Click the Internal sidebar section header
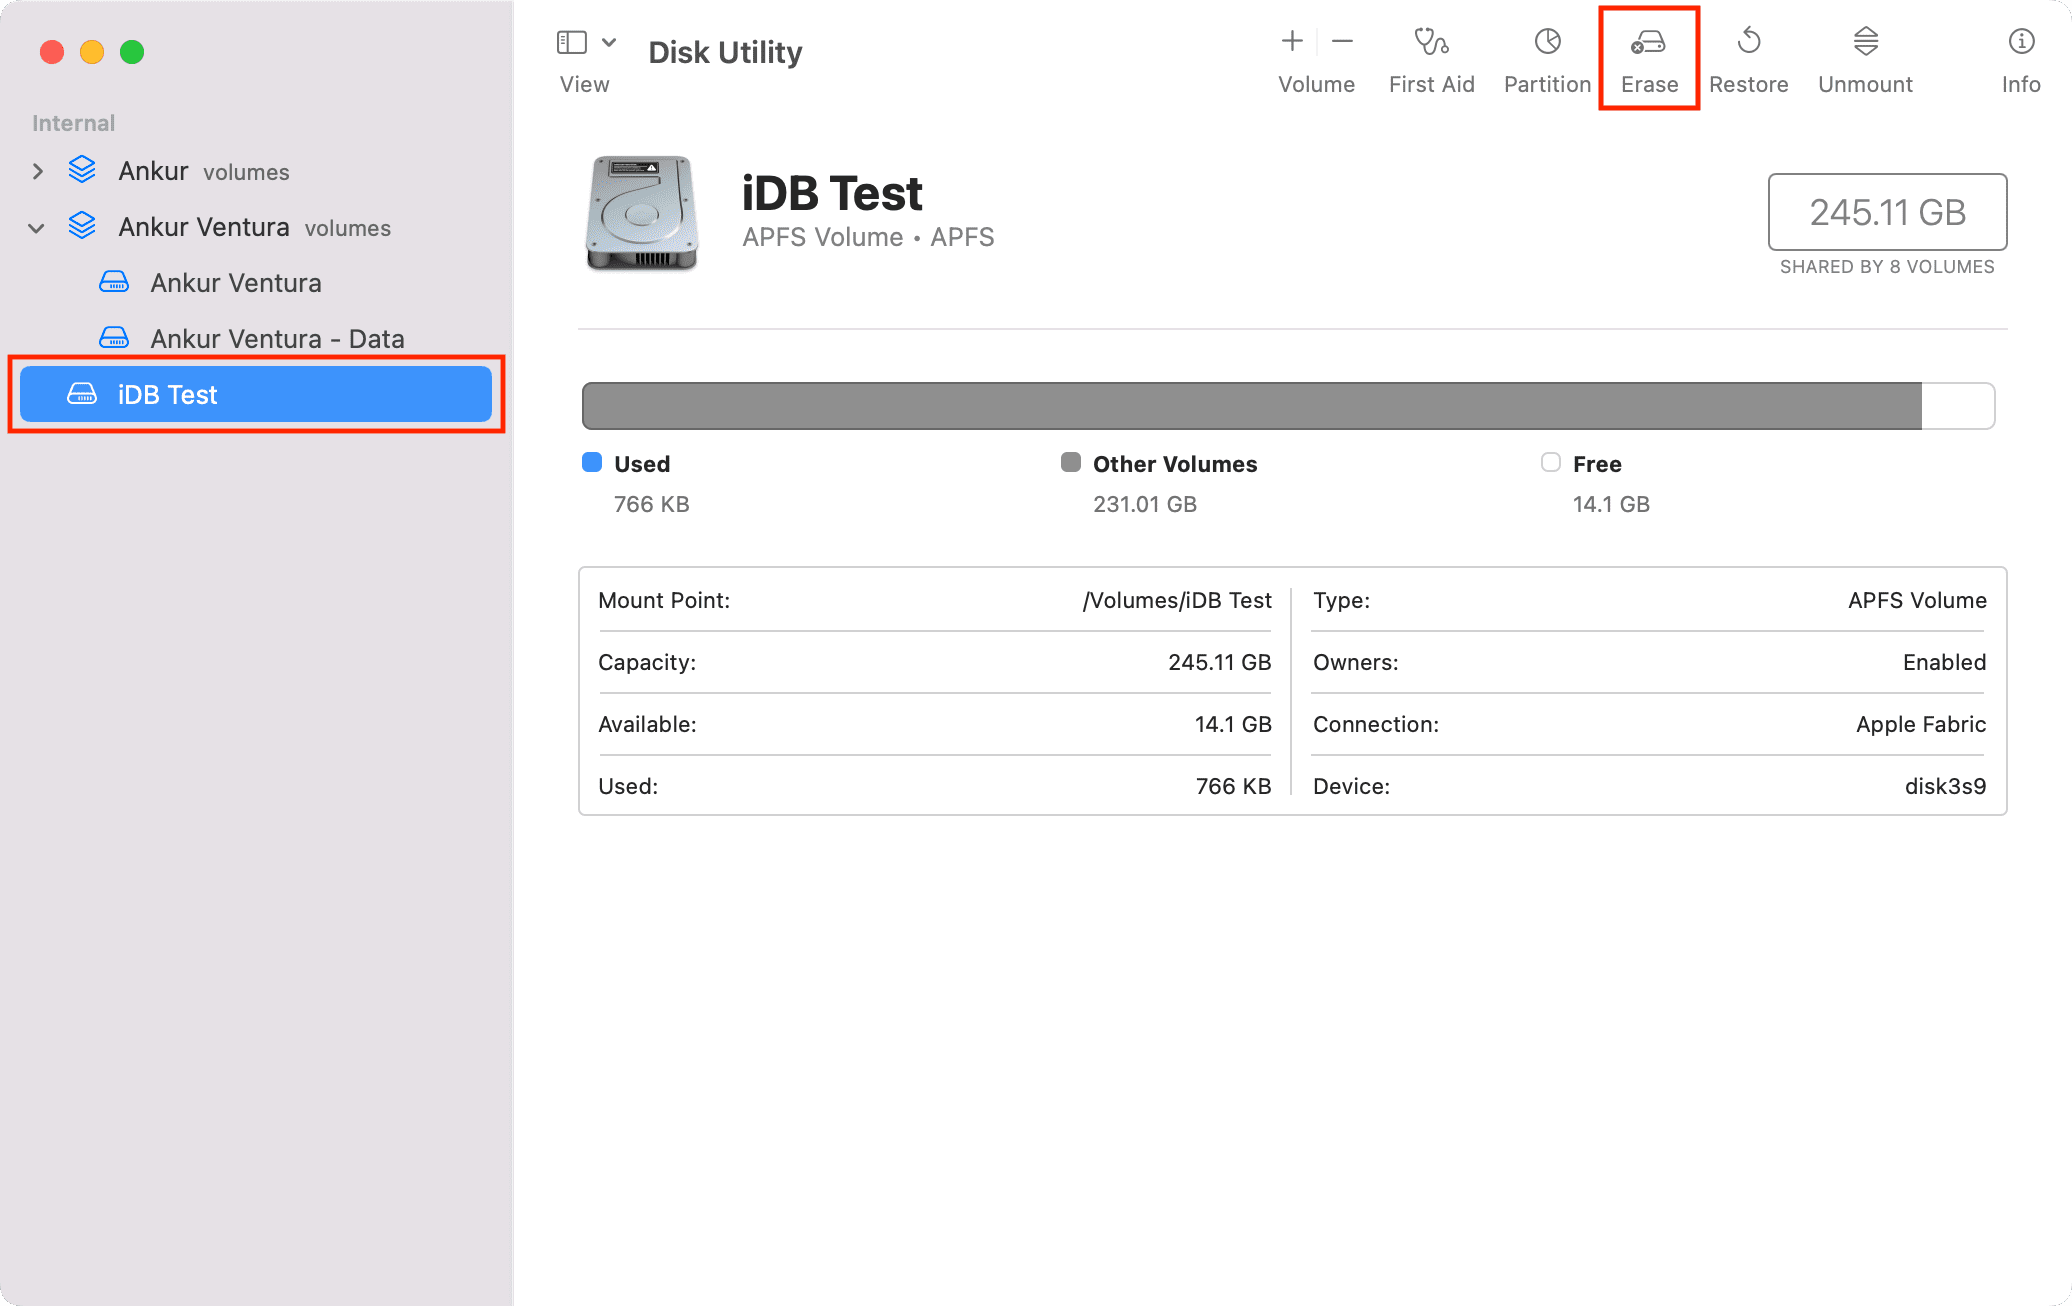This screenshot has height=1306, width=2072. pos(73,123)
